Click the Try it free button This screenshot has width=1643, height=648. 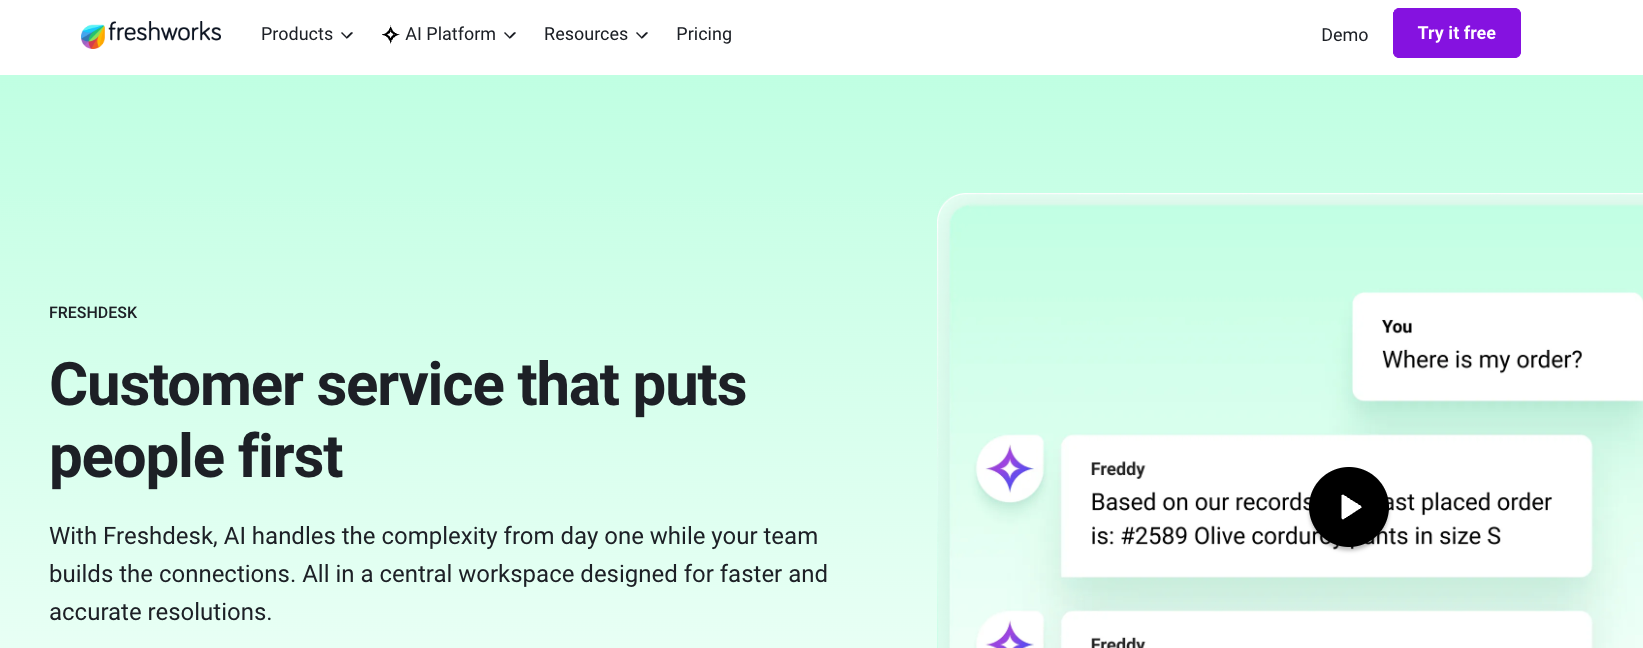coord(1456,33)
